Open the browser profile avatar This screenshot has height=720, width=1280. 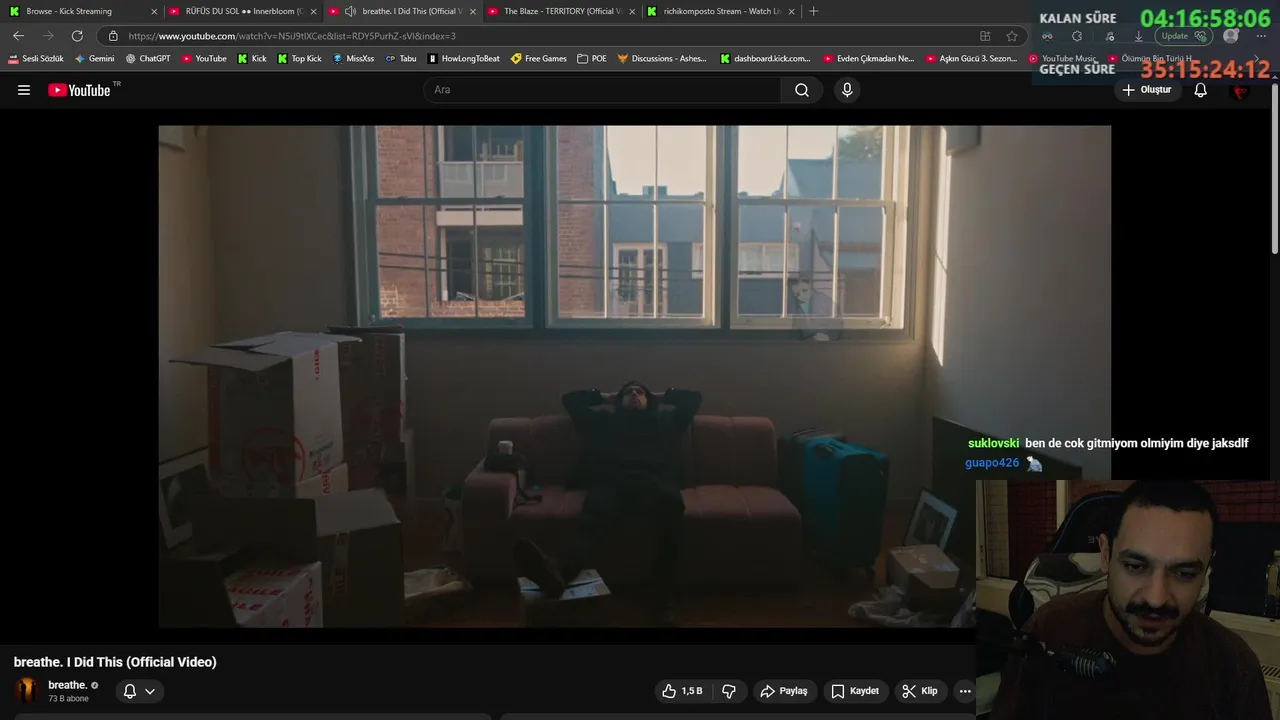(1231, 36)
